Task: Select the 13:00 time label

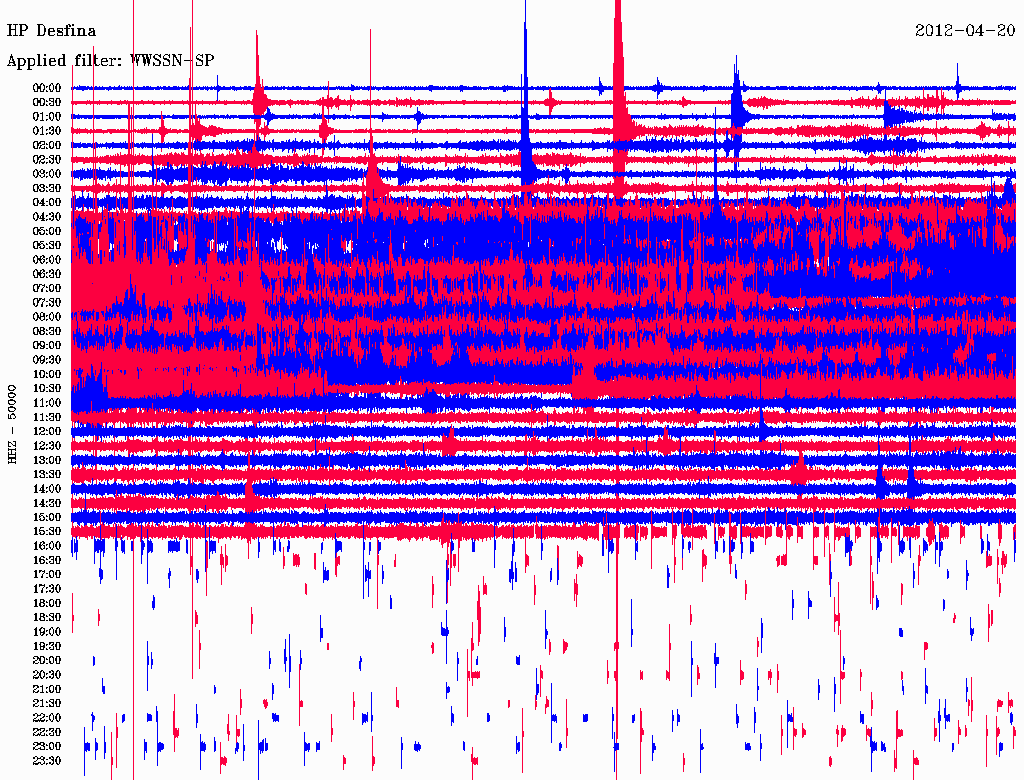Action: pyautogui.click(x=47, y=460)
